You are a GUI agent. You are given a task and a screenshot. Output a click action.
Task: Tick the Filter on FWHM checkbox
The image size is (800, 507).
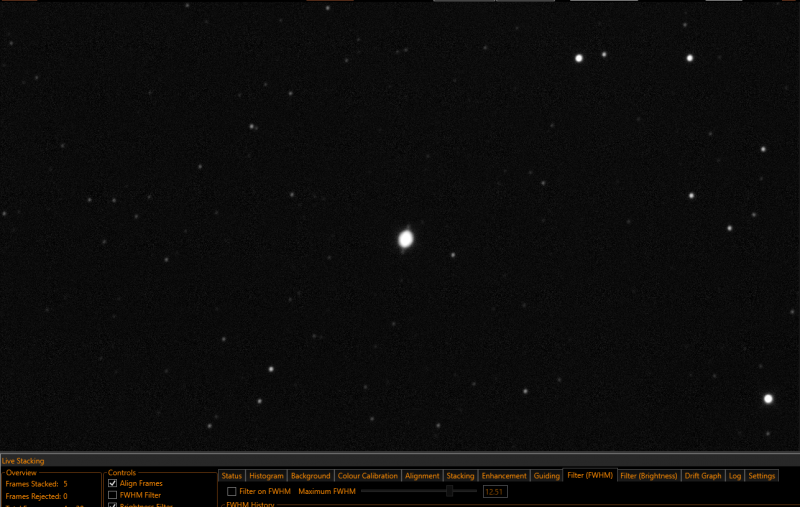click(232, 491)
